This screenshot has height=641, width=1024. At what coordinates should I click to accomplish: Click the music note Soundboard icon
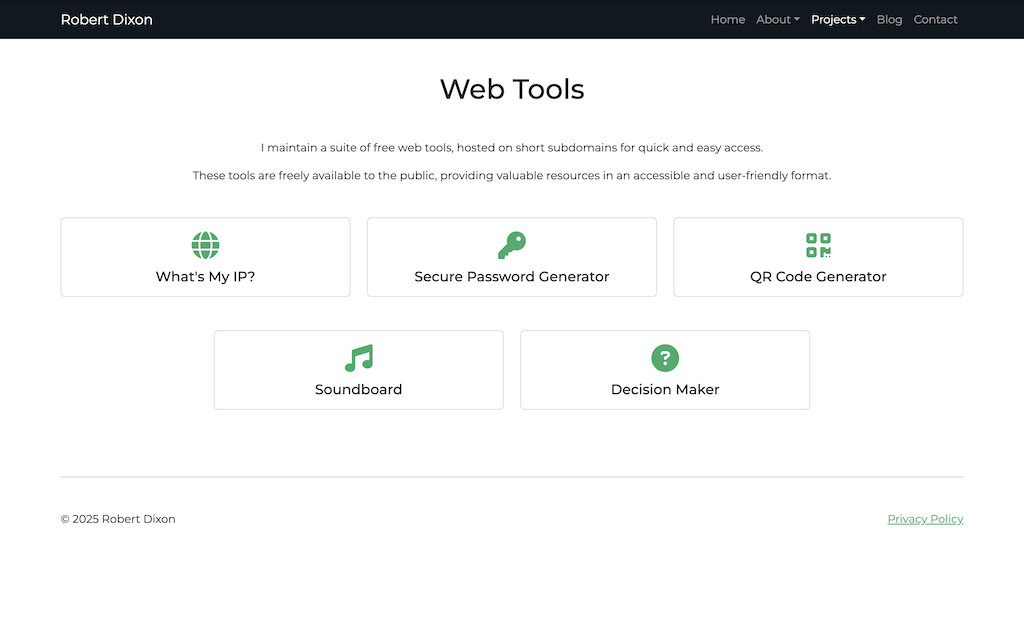358,358
